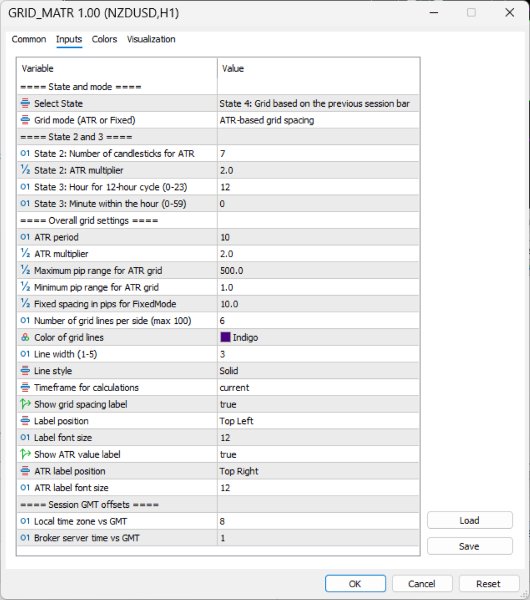Screen dimensions: 530x600
Task: Click boolean icon beside Show ATR value label
Action: click(x=25, y=454)
